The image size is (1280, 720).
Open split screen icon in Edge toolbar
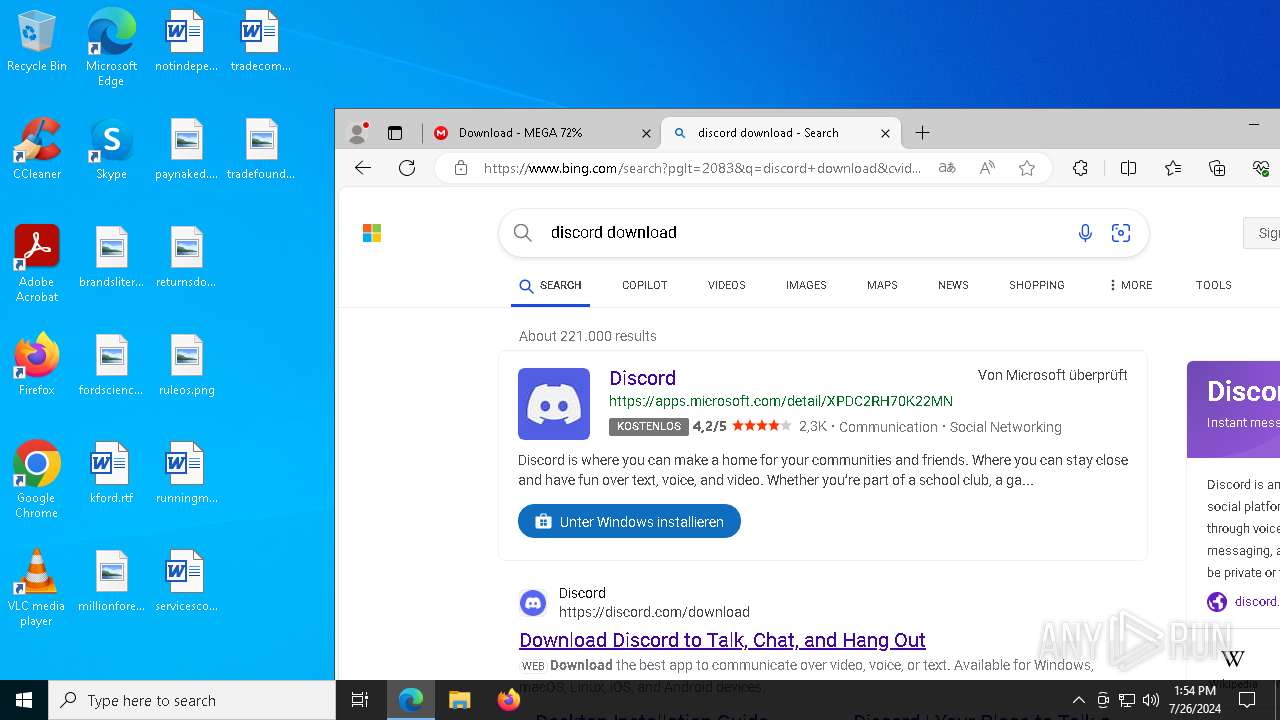pos(1129,168)
